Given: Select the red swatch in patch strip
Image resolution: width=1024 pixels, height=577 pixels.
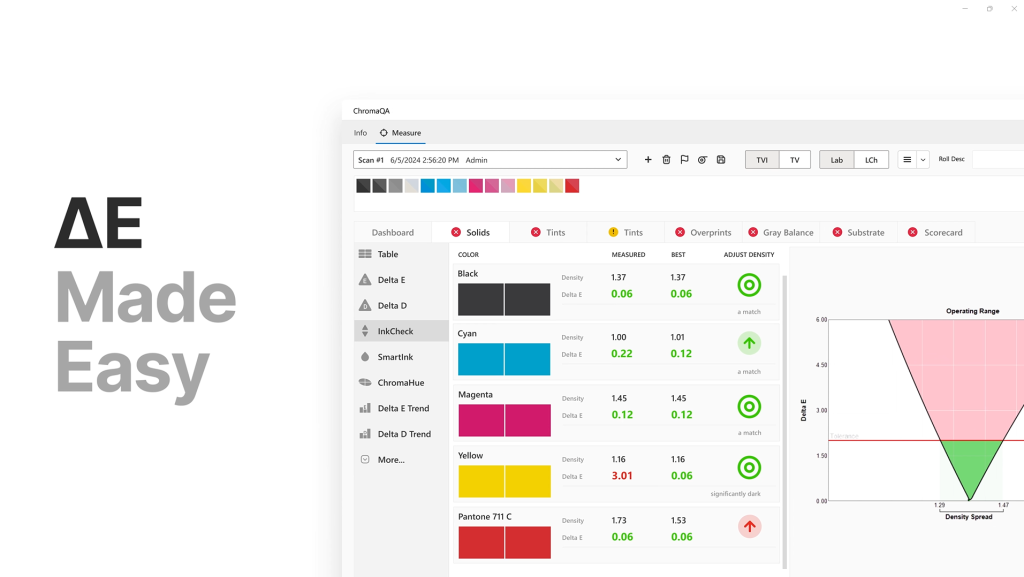Looking at the screenshot, I should coord(572,186).
